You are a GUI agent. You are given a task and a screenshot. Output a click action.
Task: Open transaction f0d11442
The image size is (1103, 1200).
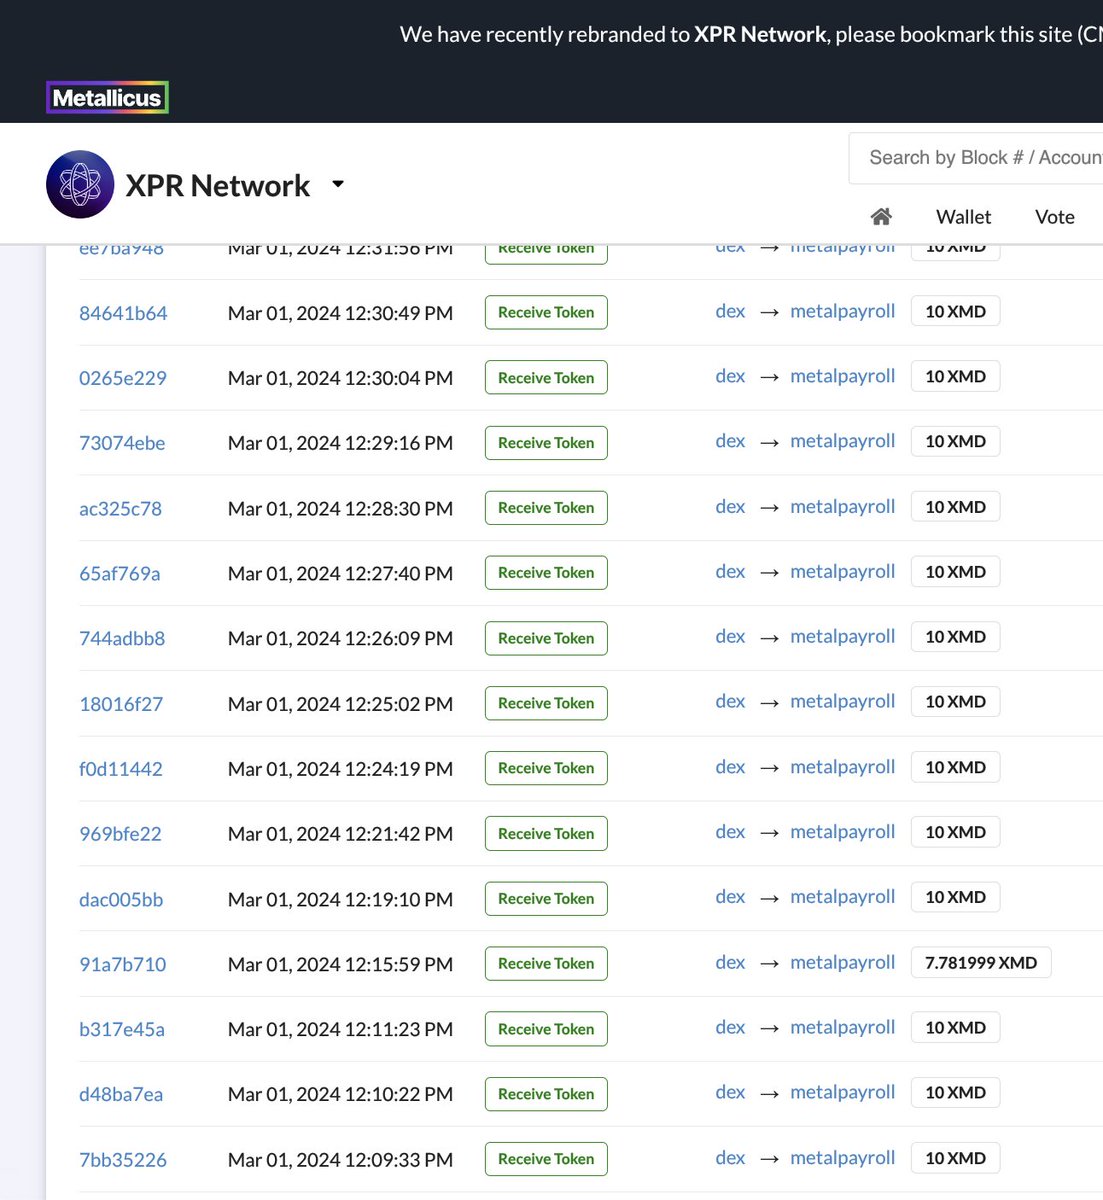(x=121, y=769)
